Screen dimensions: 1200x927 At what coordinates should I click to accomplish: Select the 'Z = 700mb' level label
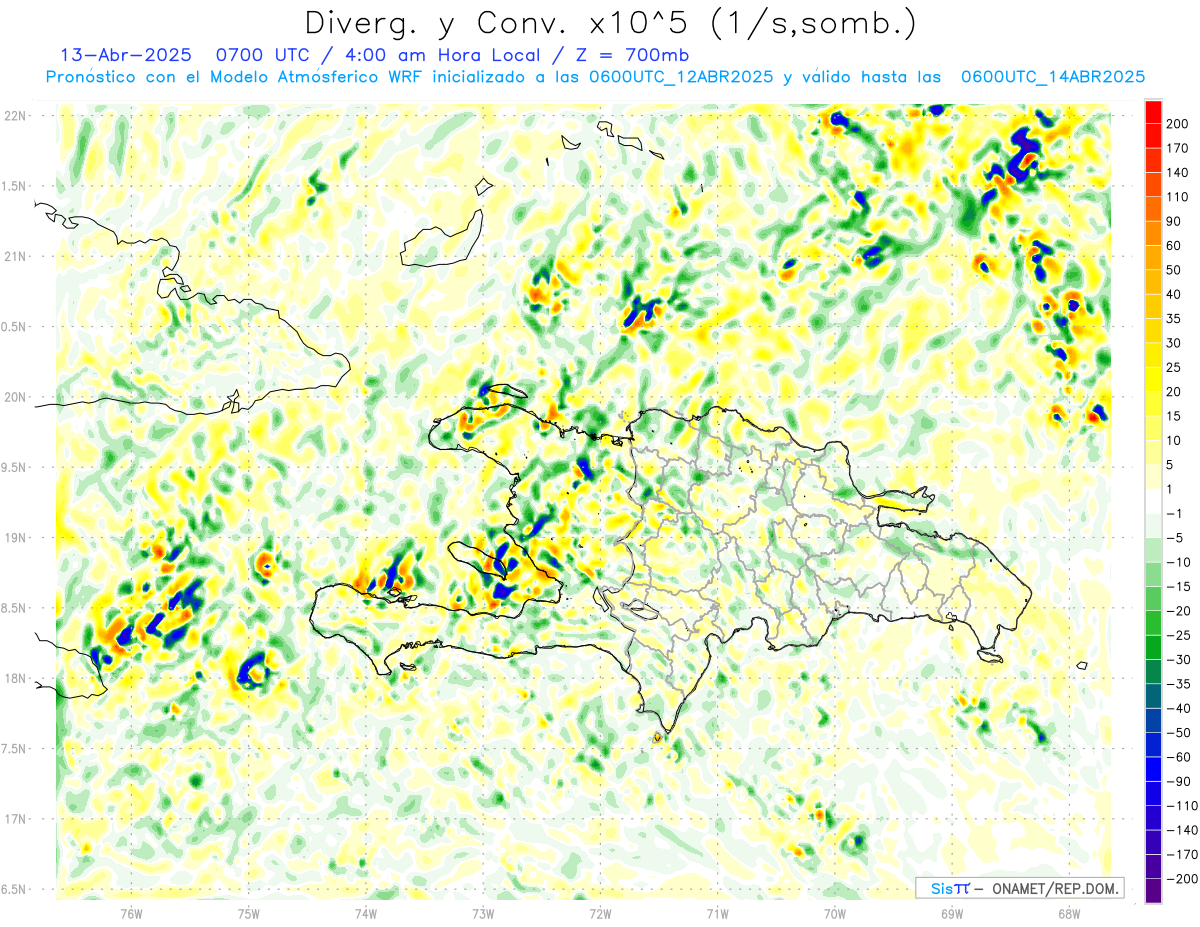click(x=631, y=55)
